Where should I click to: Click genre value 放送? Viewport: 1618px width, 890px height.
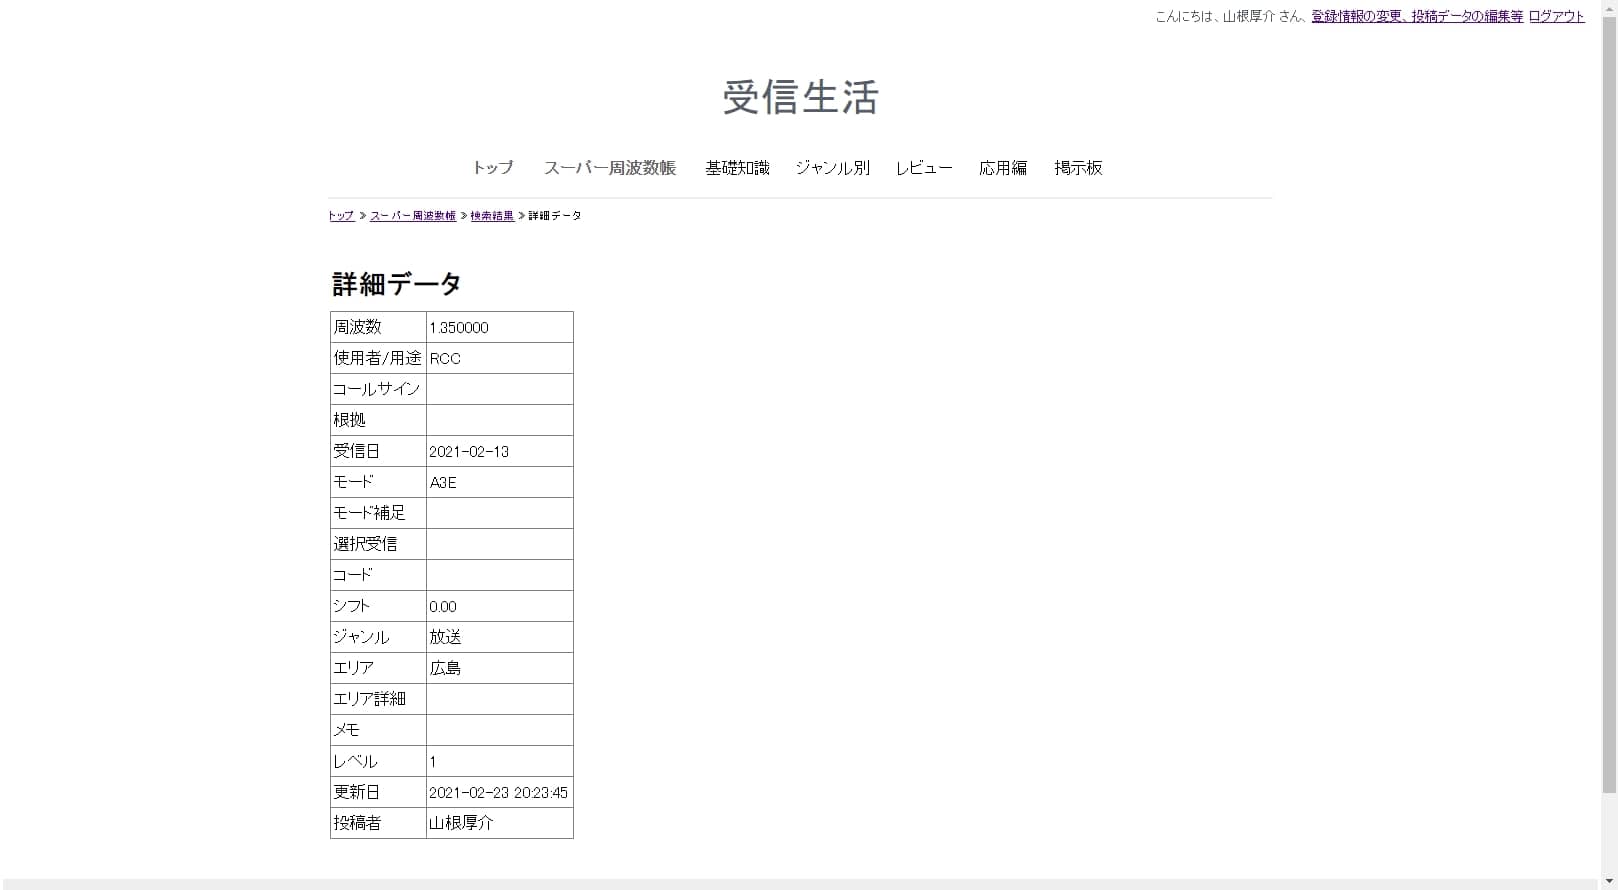(445, 637)
